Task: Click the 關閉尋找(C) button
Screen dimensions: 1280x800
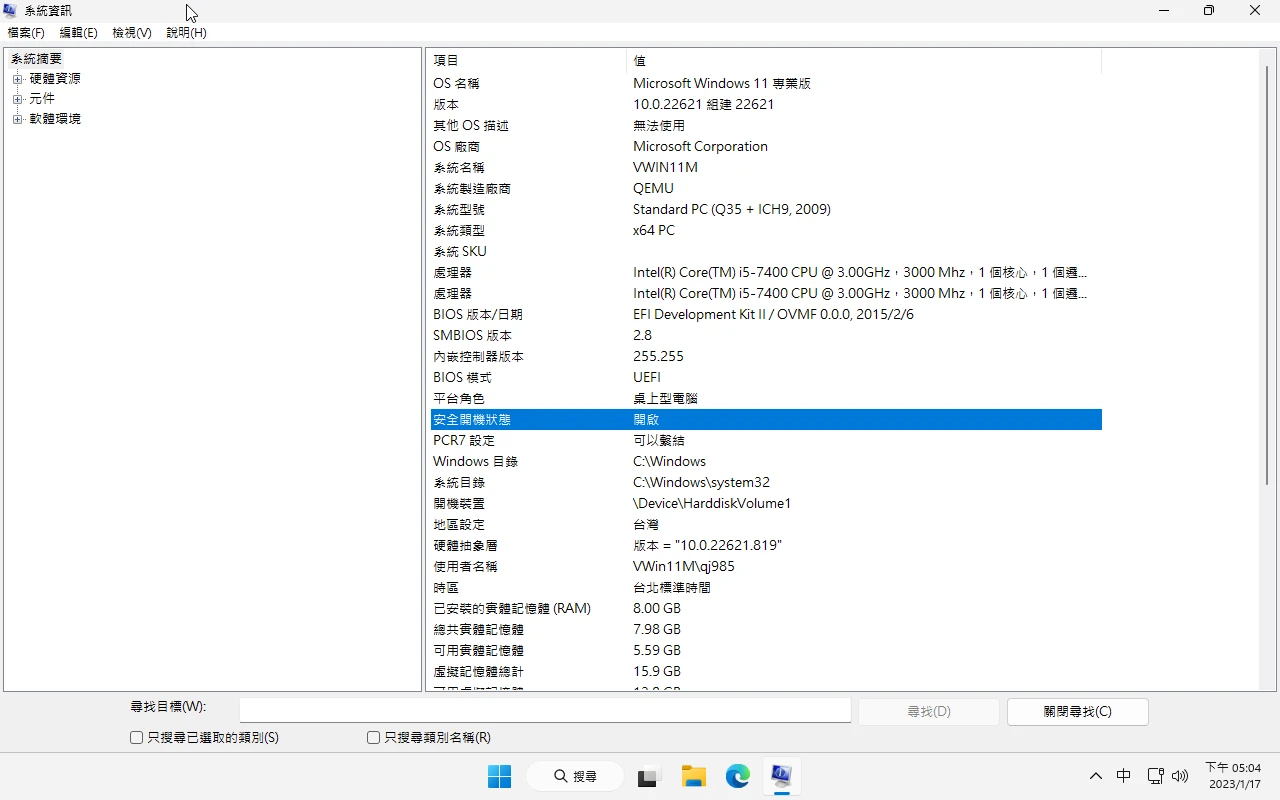Action: [1077, 712]
